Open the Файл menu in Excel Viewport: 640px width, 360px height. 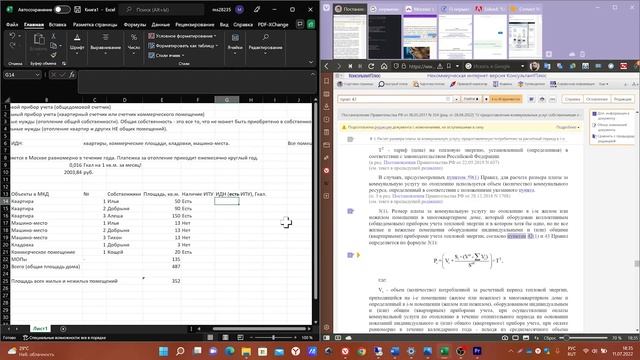coord(12,24)
